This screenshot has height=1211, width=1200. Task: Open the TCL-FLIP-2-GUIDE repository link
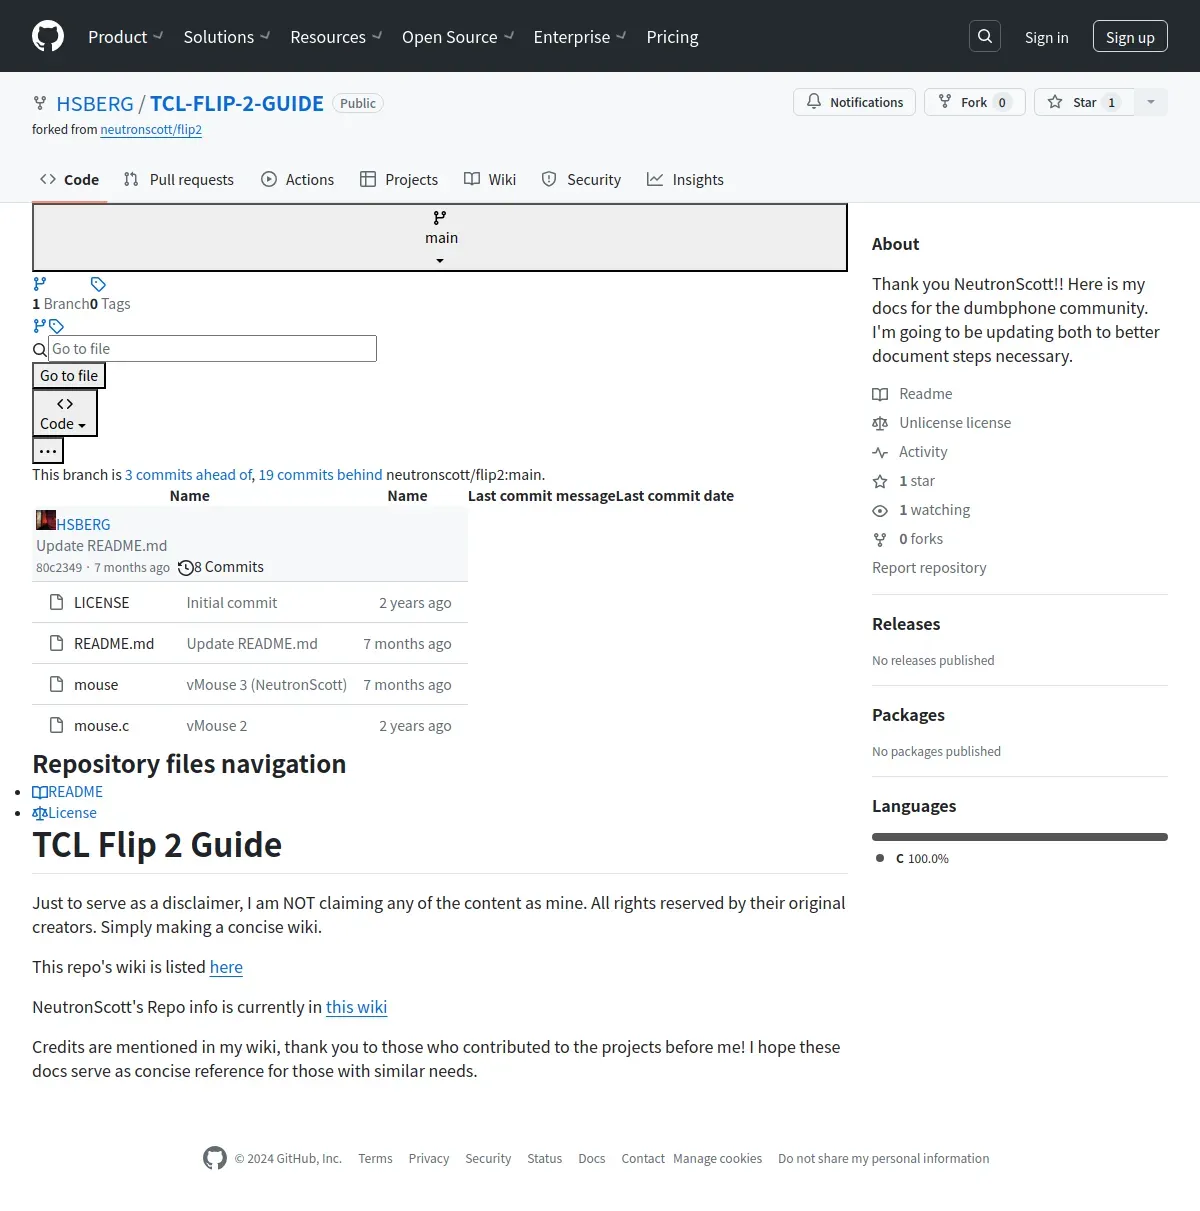click(x=237, y=104)
